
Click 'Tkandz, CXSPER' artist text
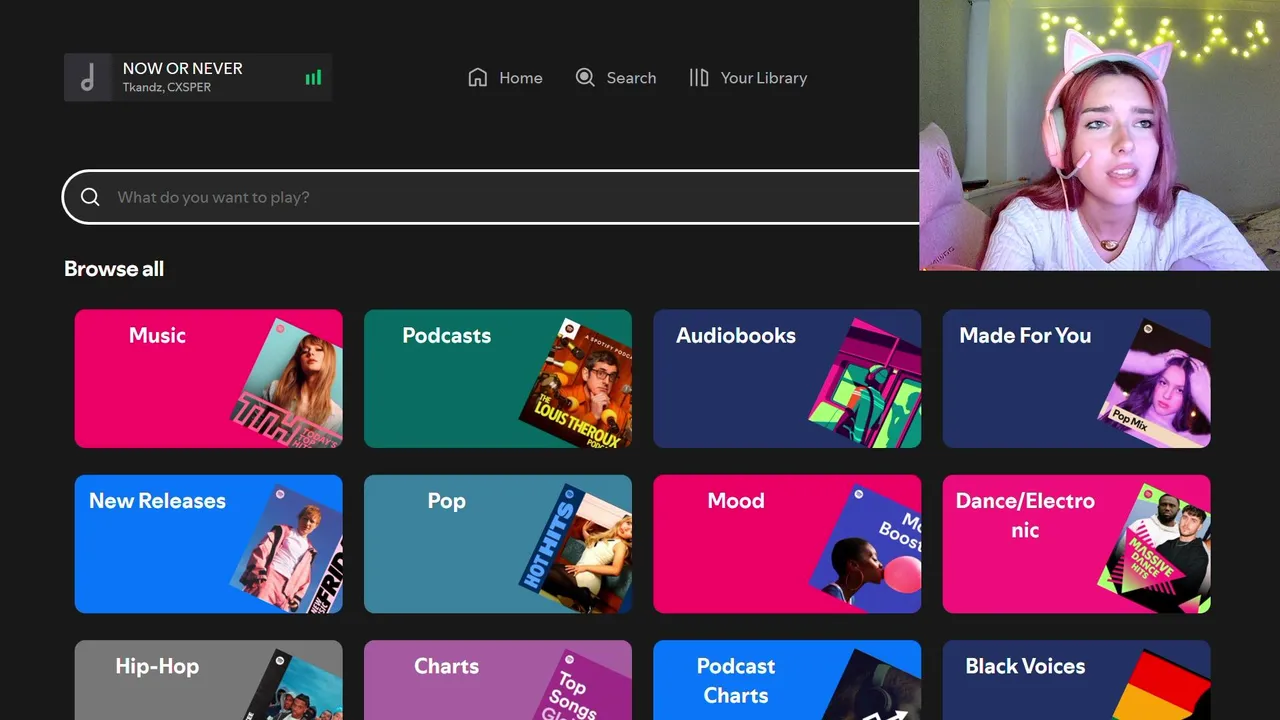pos(167,88)
